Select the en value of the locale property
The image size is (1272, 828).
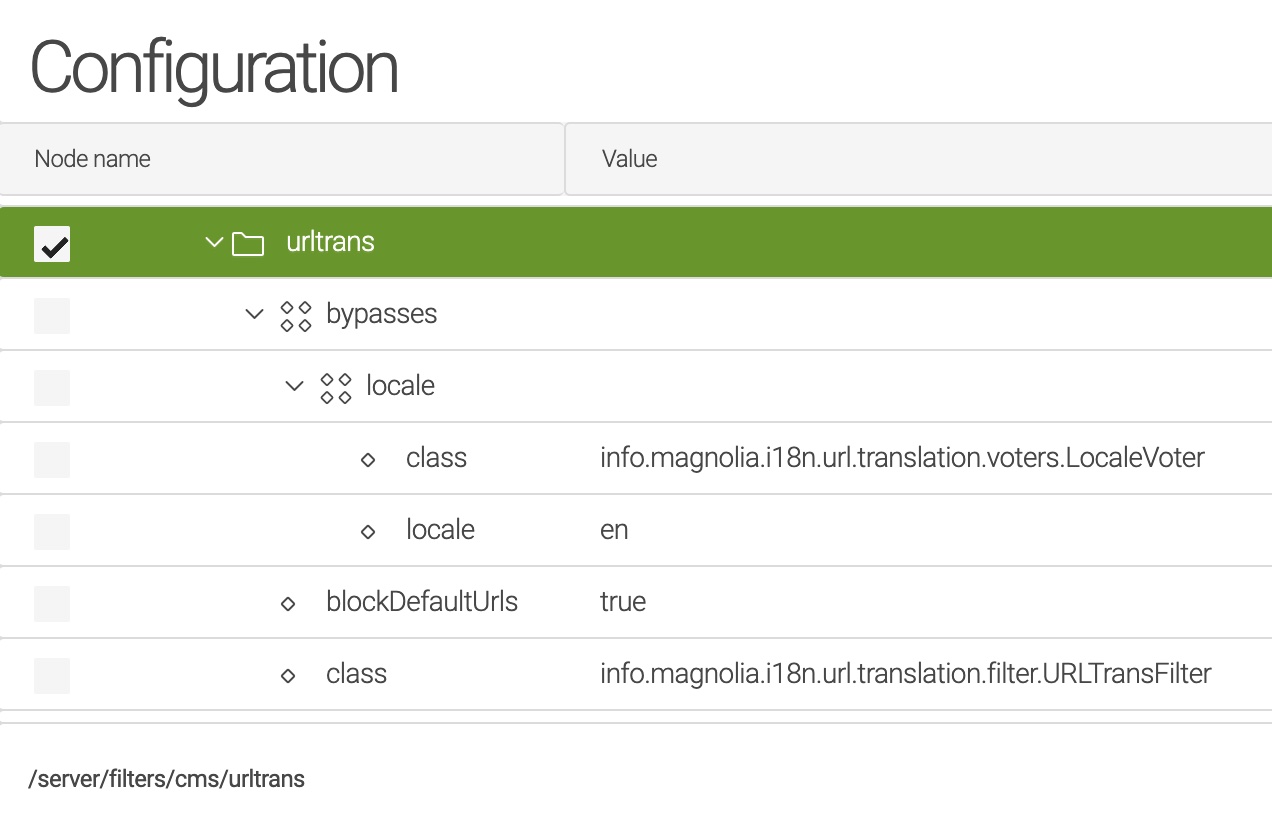click(x=613, y=530)
